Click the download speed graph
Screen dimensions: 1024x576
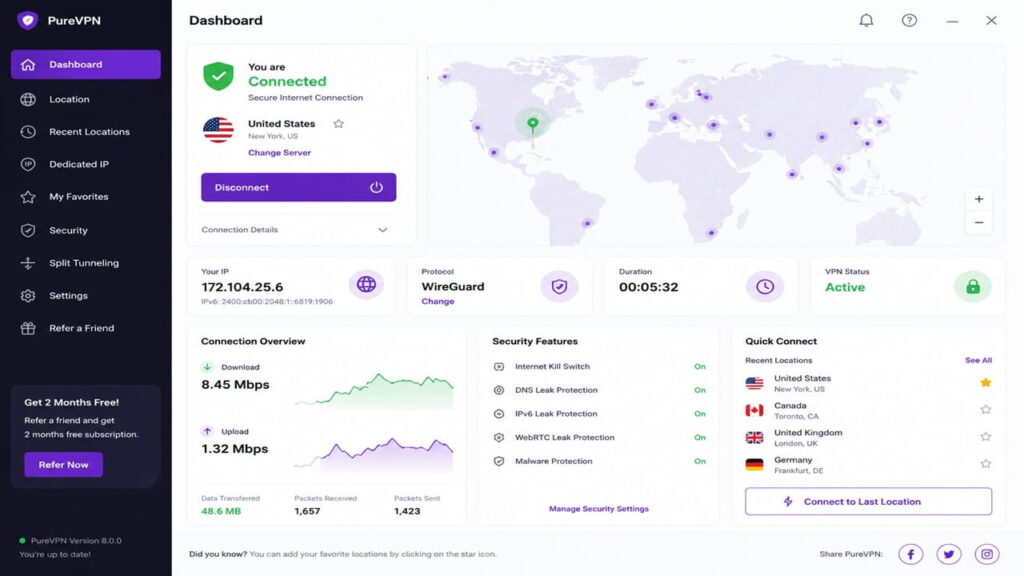(374, 391)
